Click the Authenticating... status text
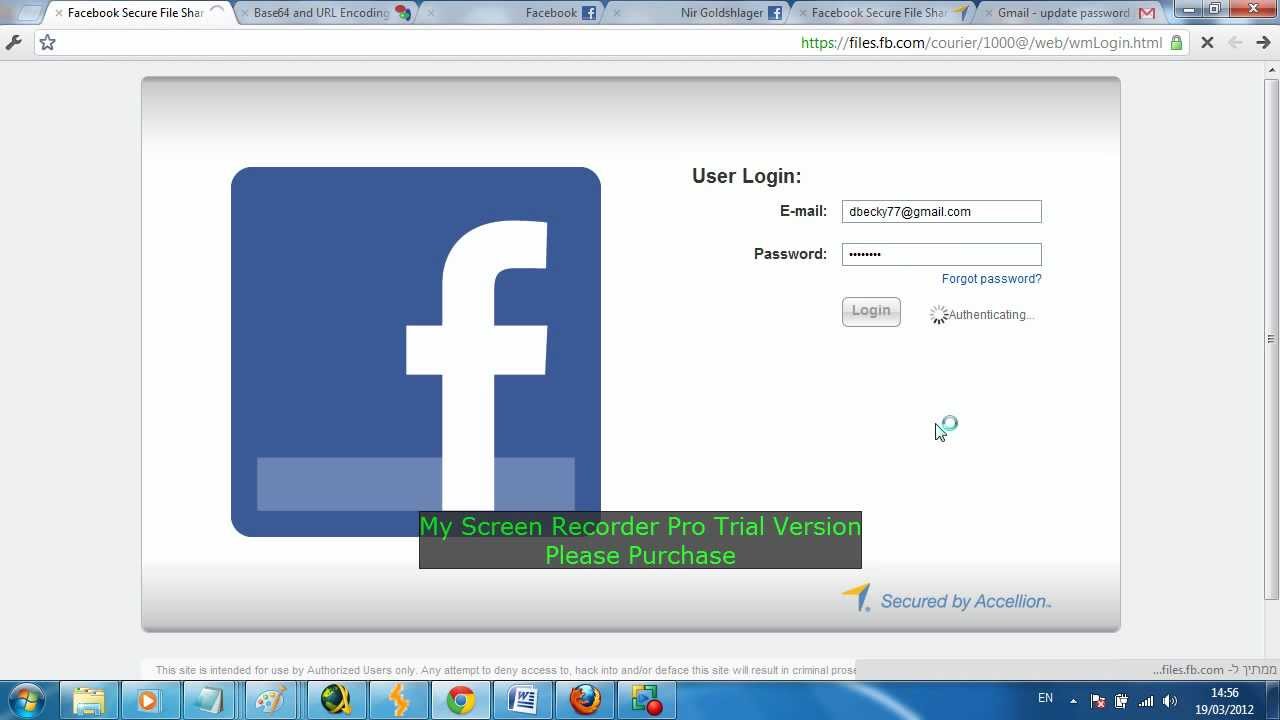The image size is (1280, 720). (991, 315)
